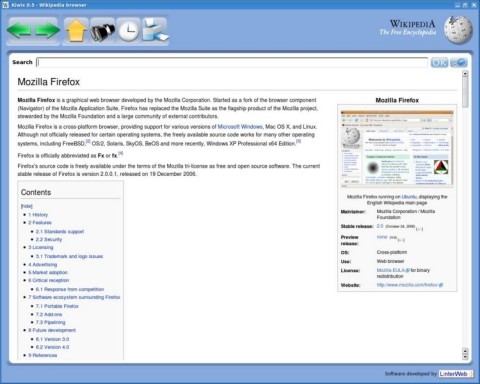480x384 pixels.
Task: Confirm search with the OK button
Action: coord(439,62)
